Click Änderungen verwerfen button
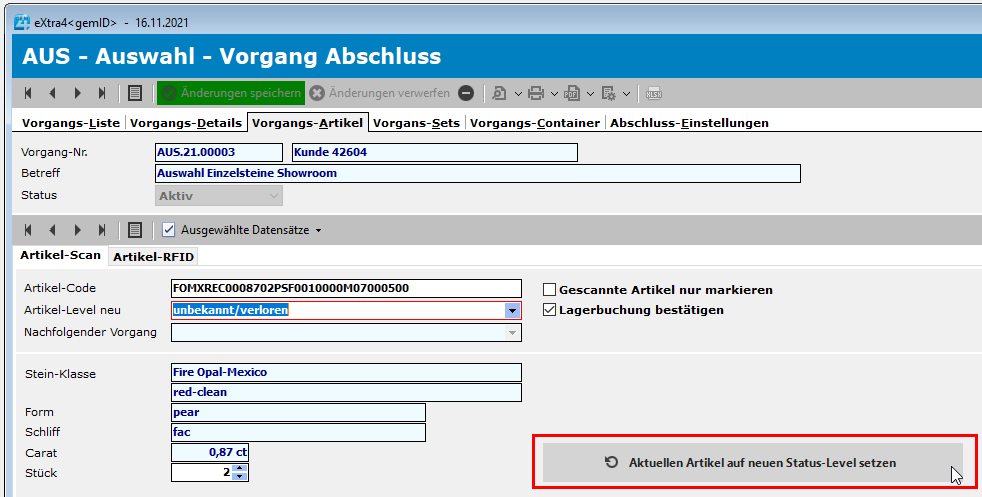 pos(380,93)
